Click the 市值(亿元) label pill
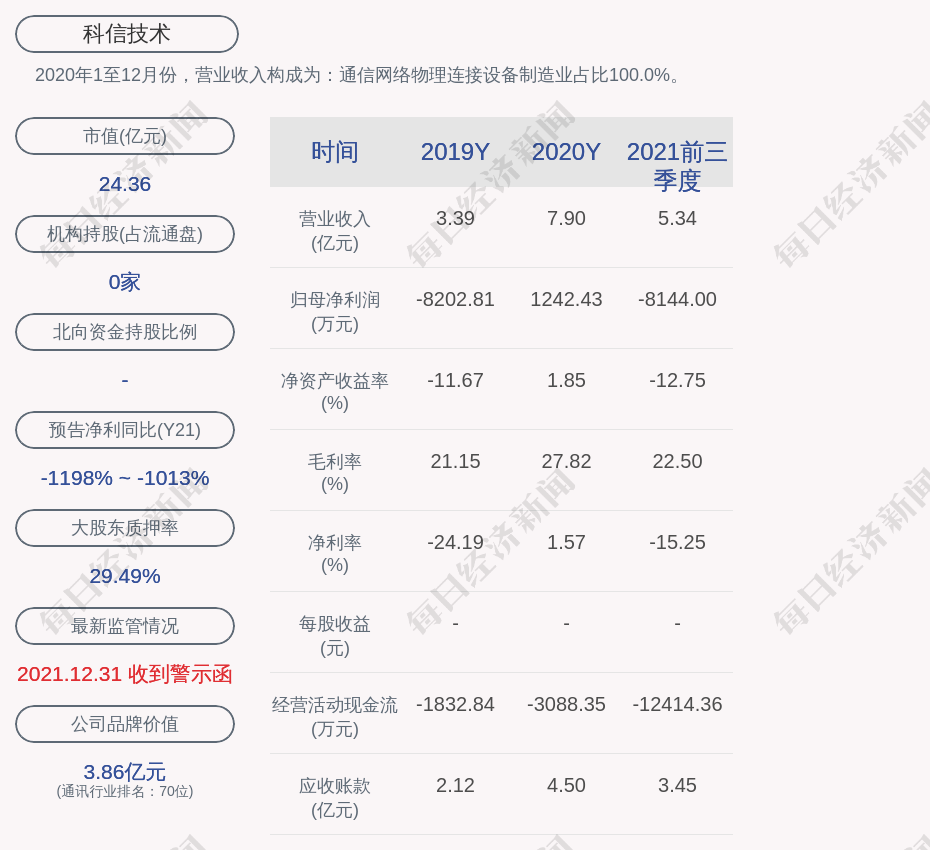 125,136
